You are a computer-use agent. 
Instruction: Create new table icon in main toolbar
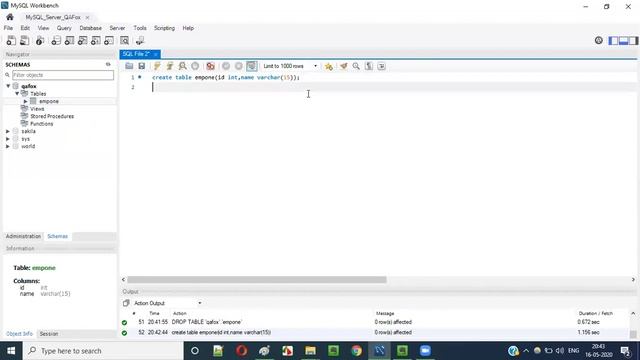coord(69,40)
